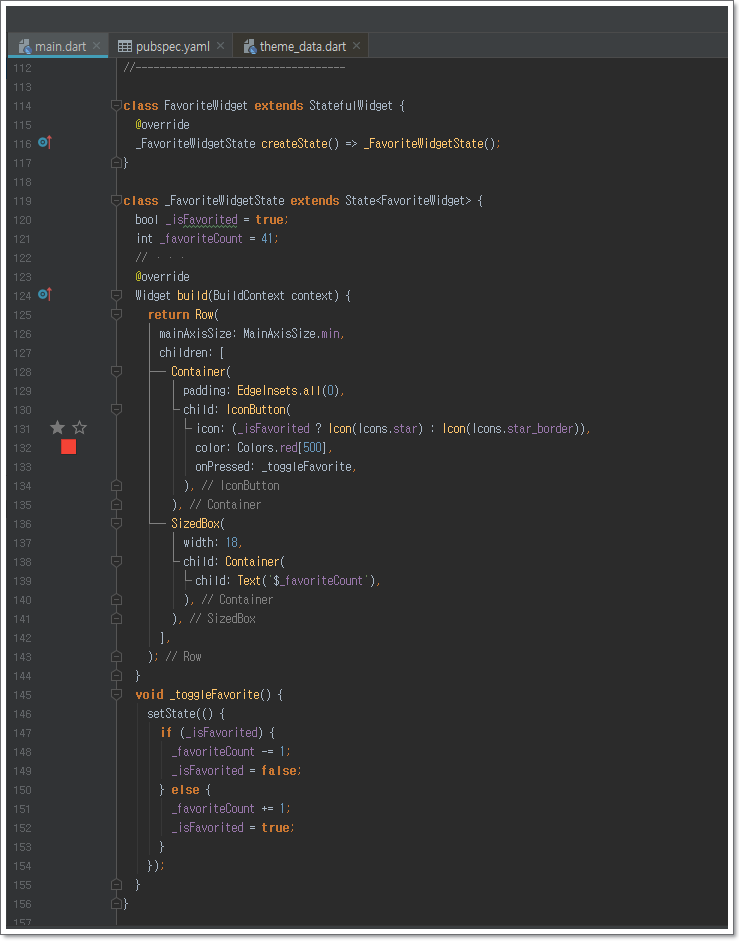The image size is (740, 941).
Task: Click MainAxisSize.min on line 126
Action: click(292, 334)
